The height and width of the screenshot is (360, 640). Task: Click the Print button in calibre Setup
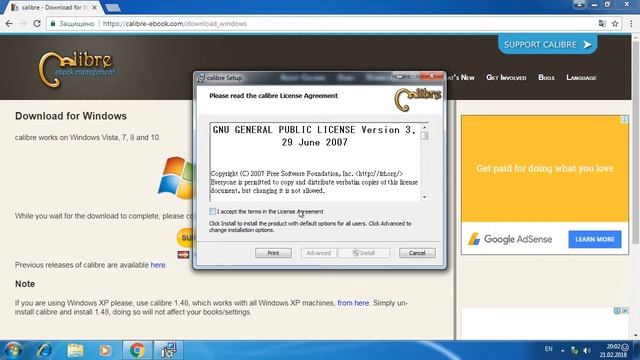pyautogui.click(x=273, y=253)
